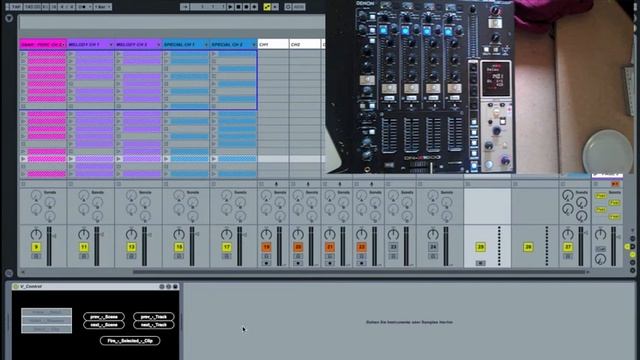This screenshot has height=360, width=640.
Task: Toggle return track activator 25
Action: click(480, 247)
